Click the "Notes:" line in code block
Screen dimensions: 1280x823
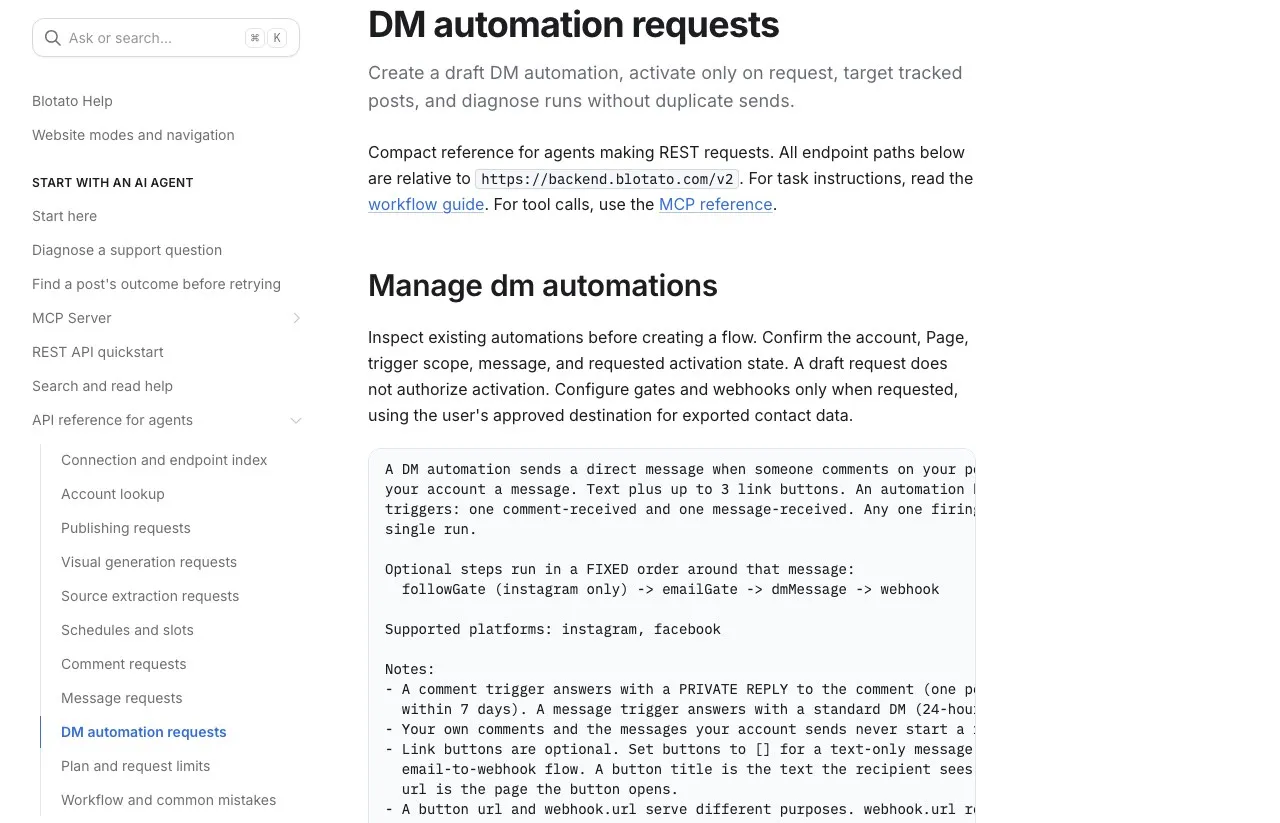click(x=410, y=669)
